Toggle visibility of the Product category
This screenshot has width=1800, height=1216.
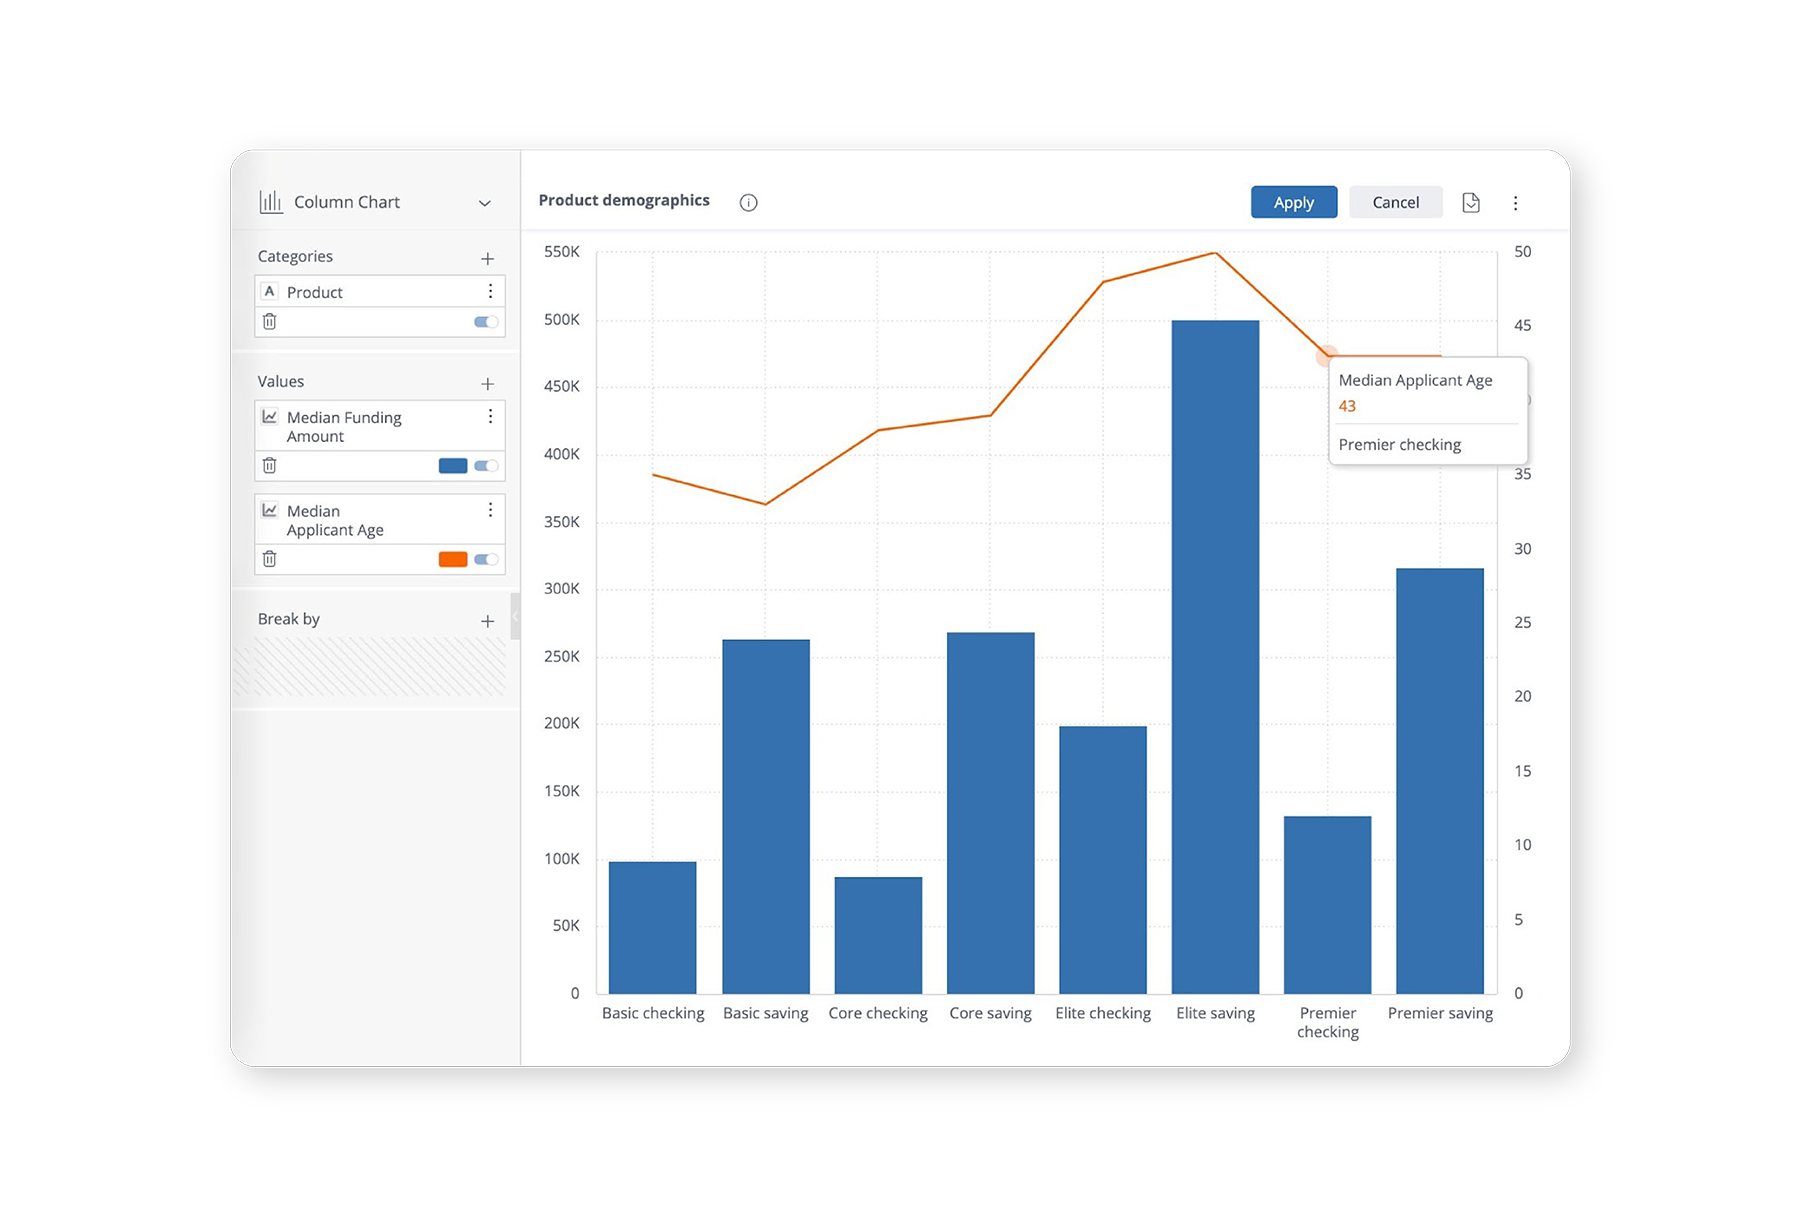484,321
